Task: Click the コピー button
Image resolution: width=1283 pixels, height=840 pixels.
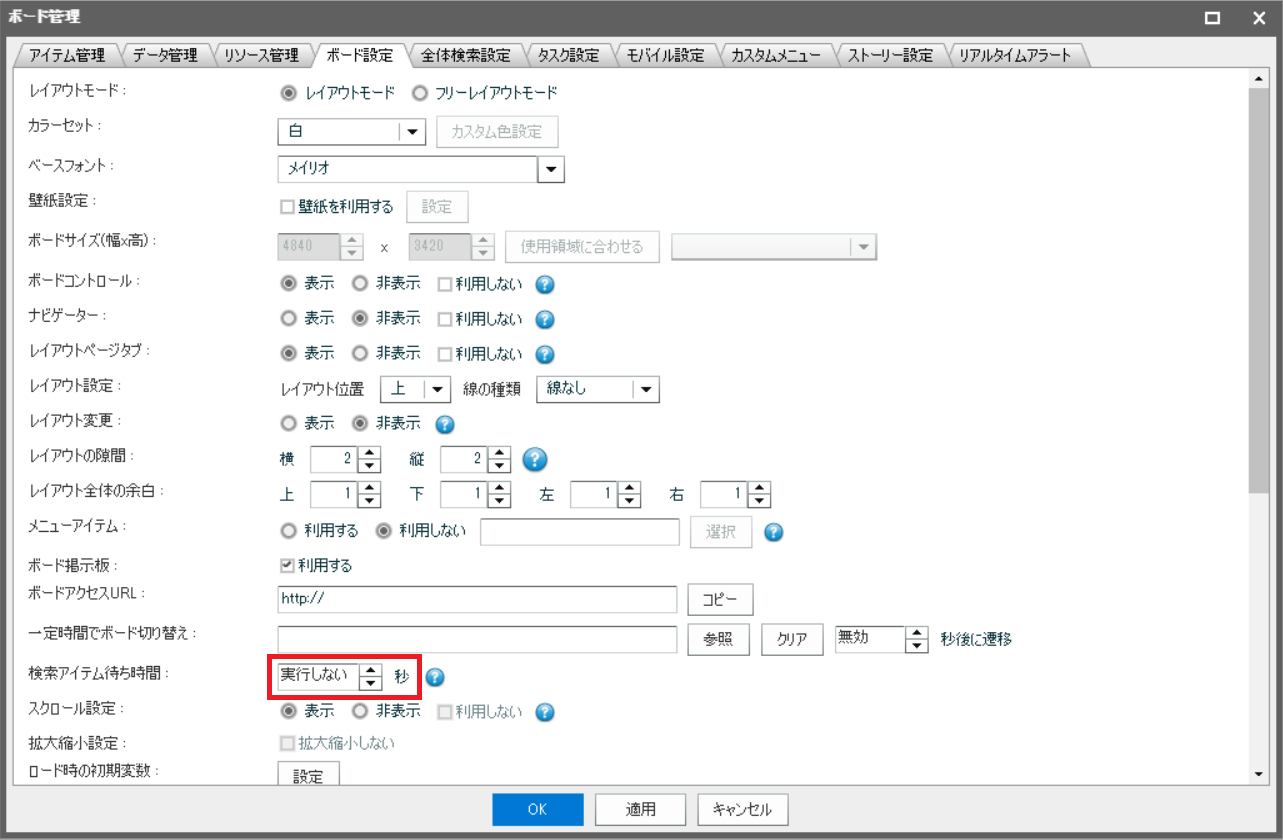Action: (719, 600)
